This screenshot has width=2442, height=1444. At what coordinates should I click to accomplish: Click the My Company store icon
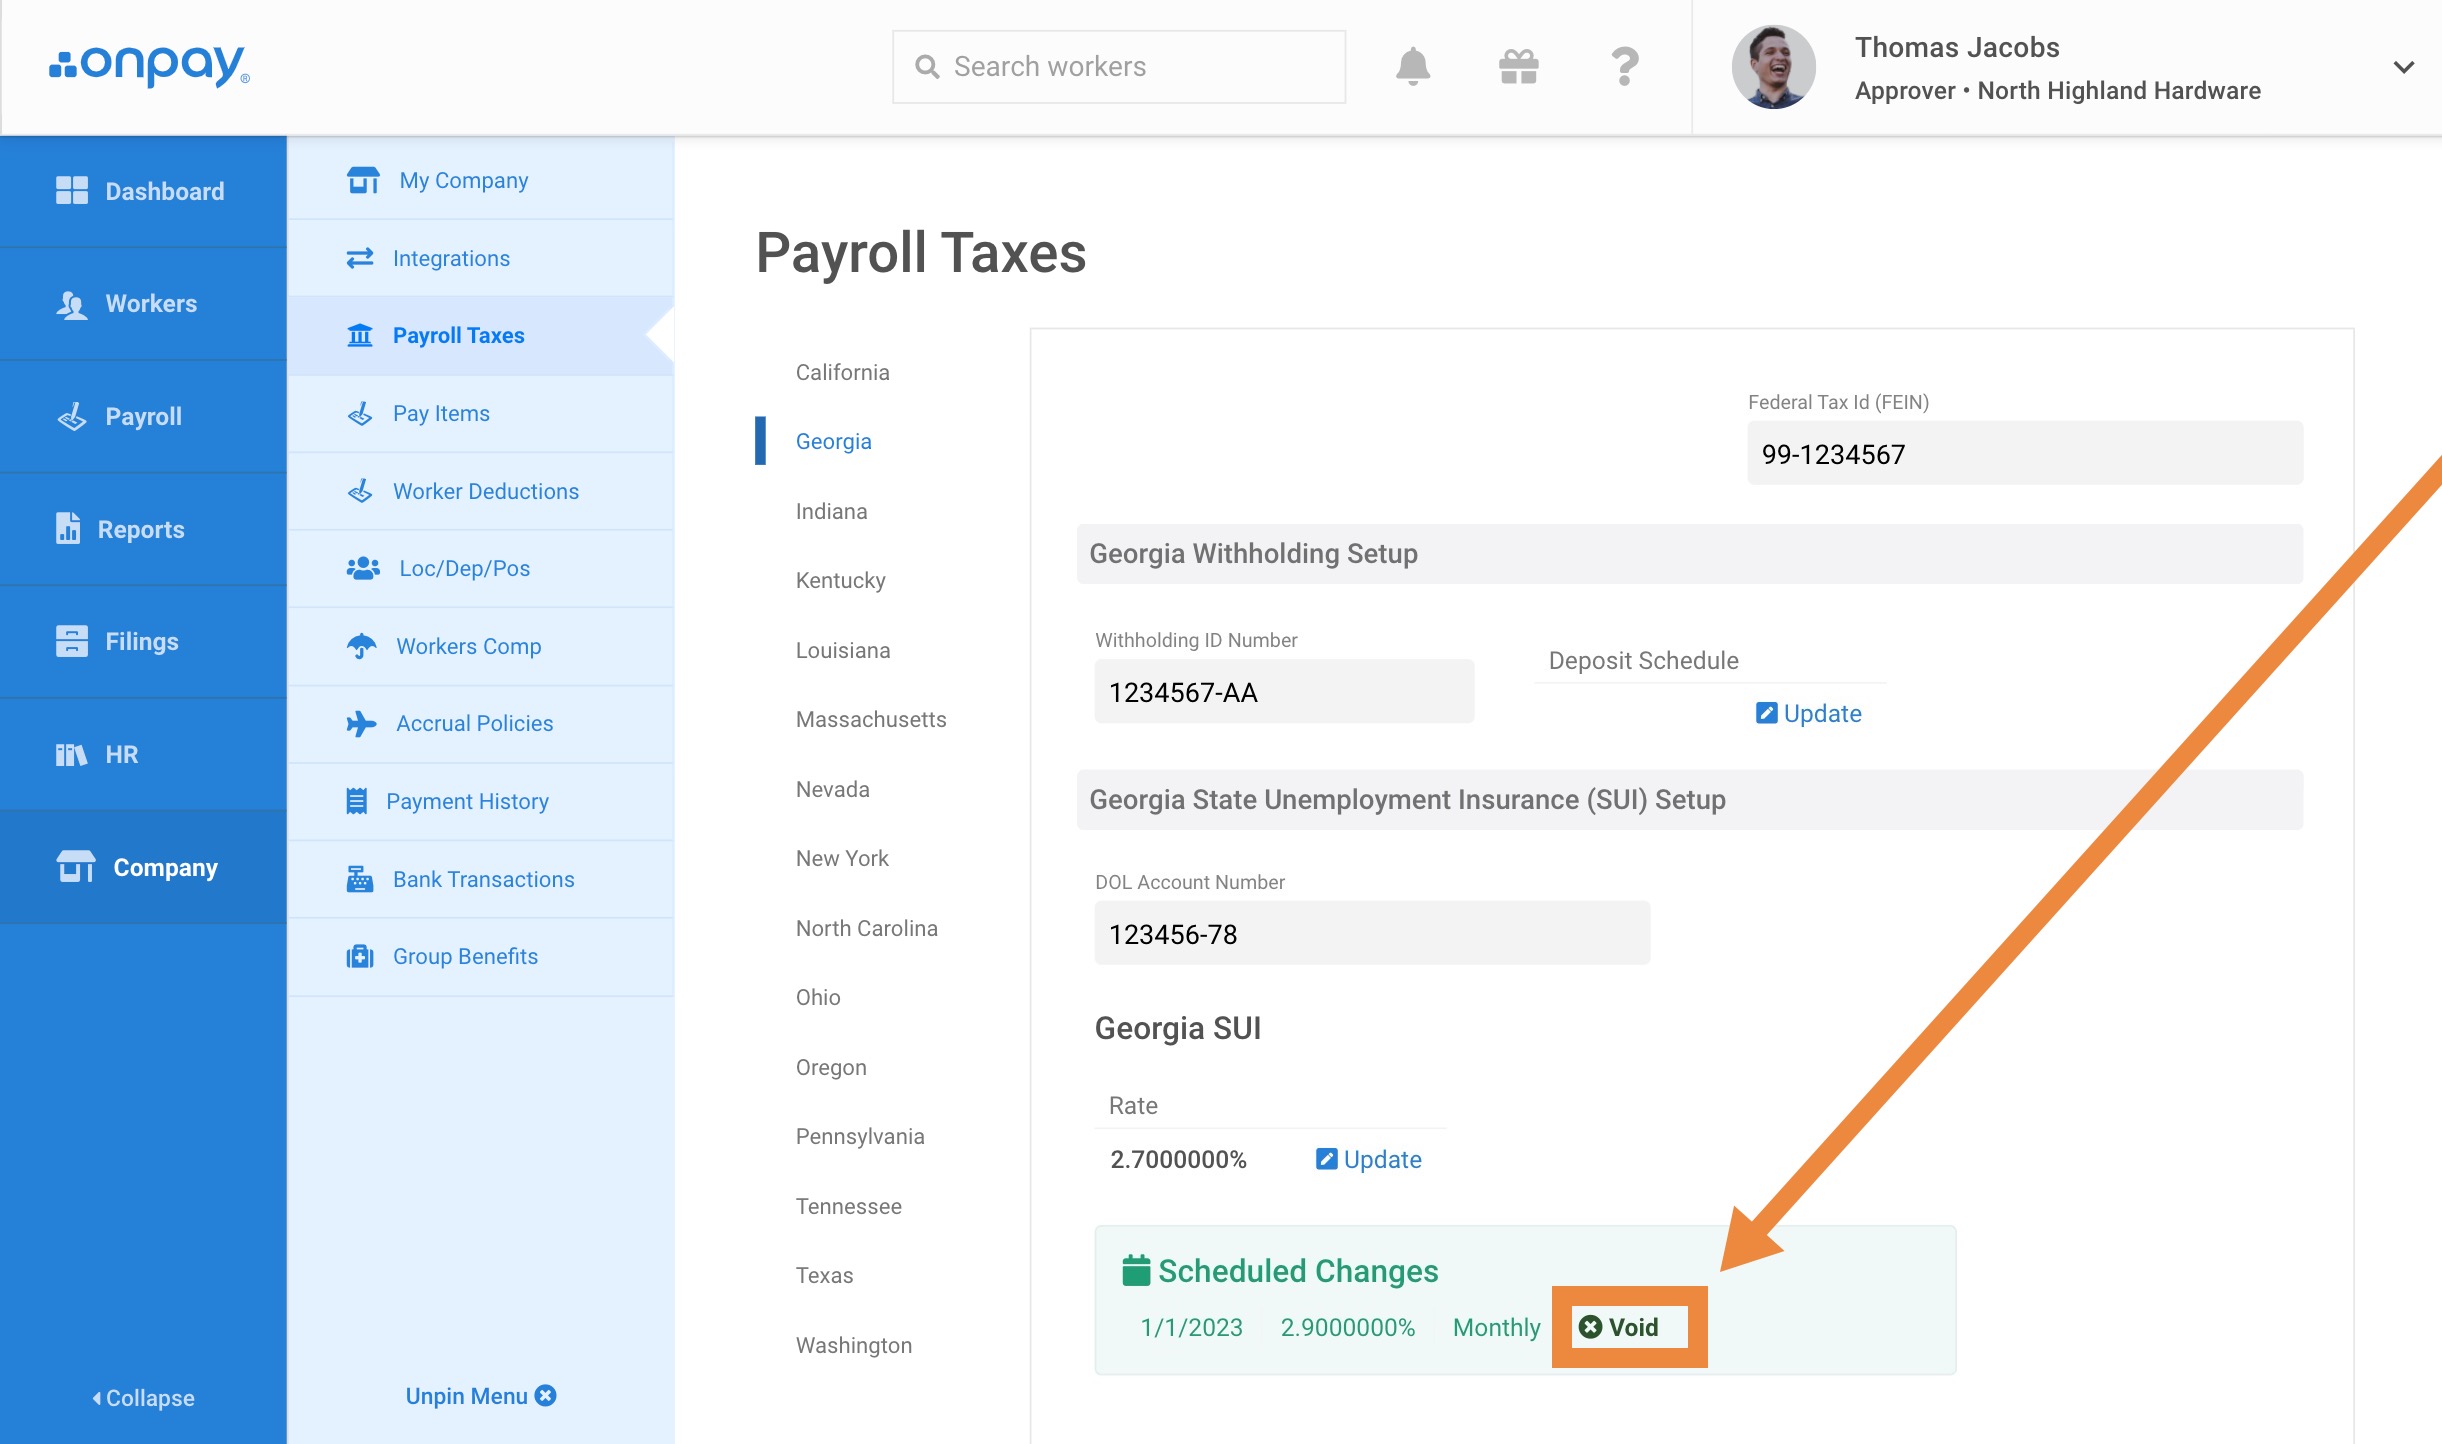[363, 181]
